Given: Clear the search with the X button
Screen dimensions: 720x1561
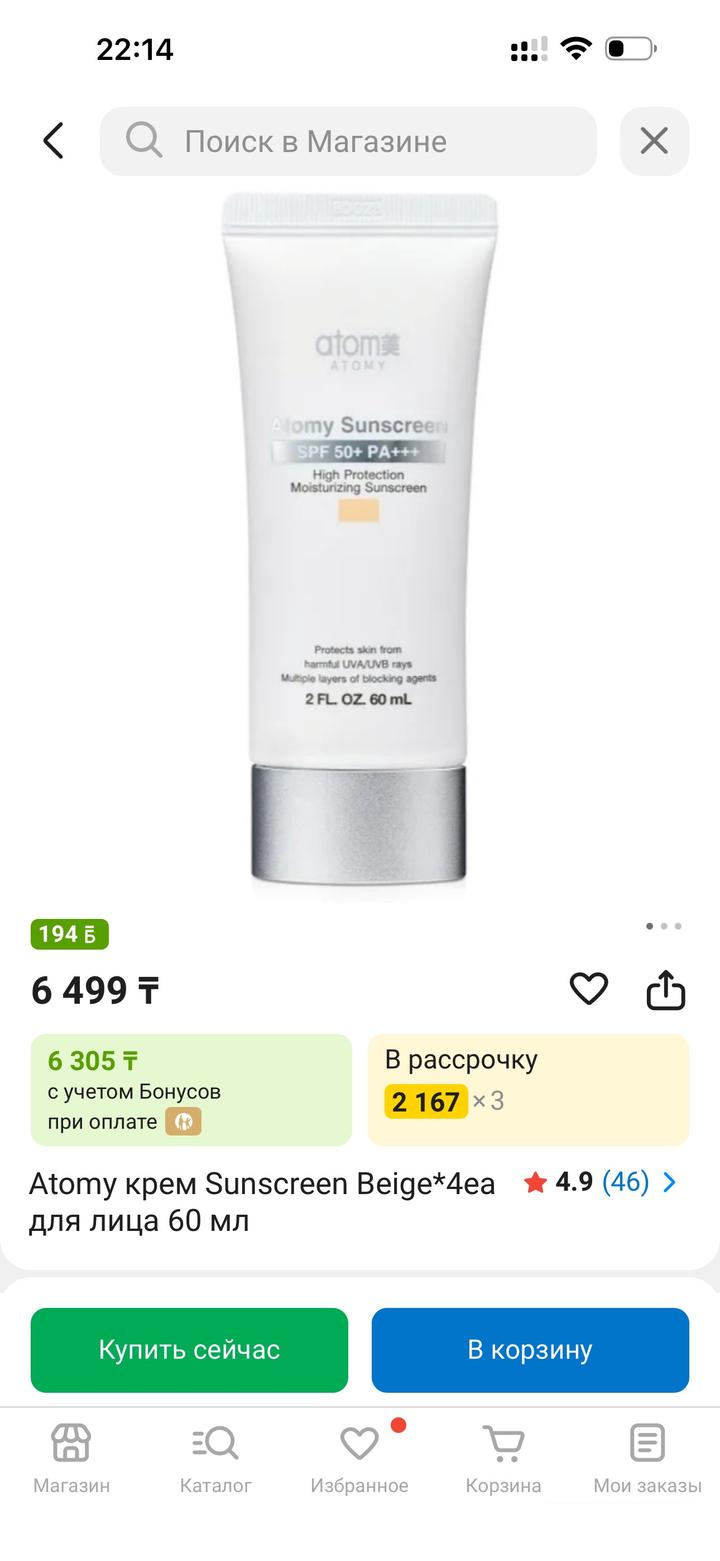Looking at the screenshot, I should (654, 141).
